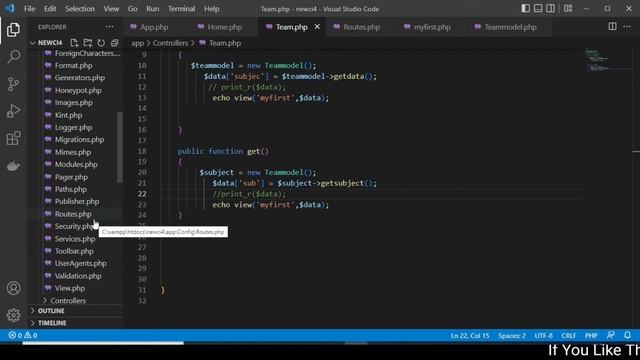This screenshot has height=360, width=640.
Task: Open the Edit menu
Action: (x=50, y=9)
